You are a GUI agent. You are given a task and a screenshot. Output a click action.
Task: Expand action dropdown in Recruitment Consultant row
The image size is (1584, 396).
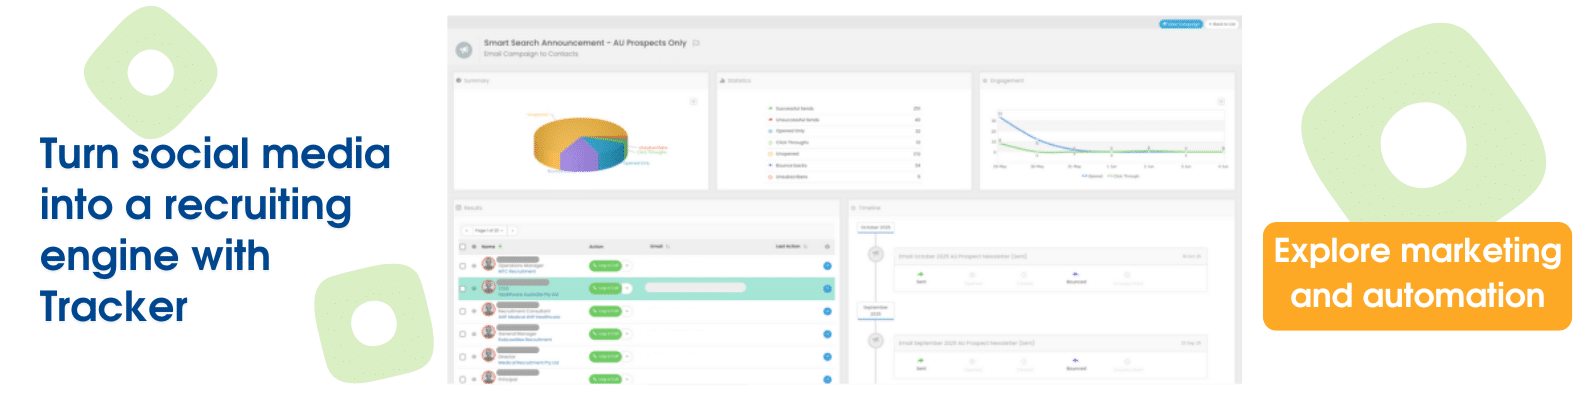[628, 311]
